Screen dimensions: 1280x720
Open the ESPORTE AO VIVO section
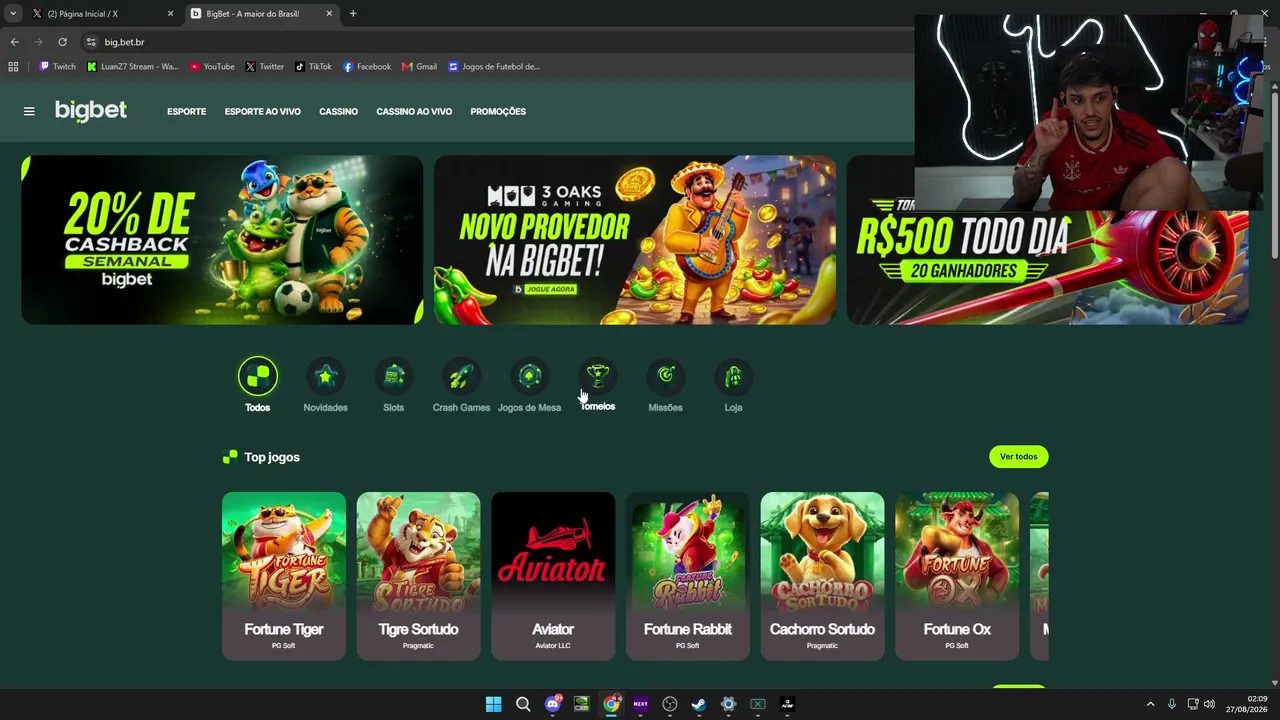coord(263,111)
